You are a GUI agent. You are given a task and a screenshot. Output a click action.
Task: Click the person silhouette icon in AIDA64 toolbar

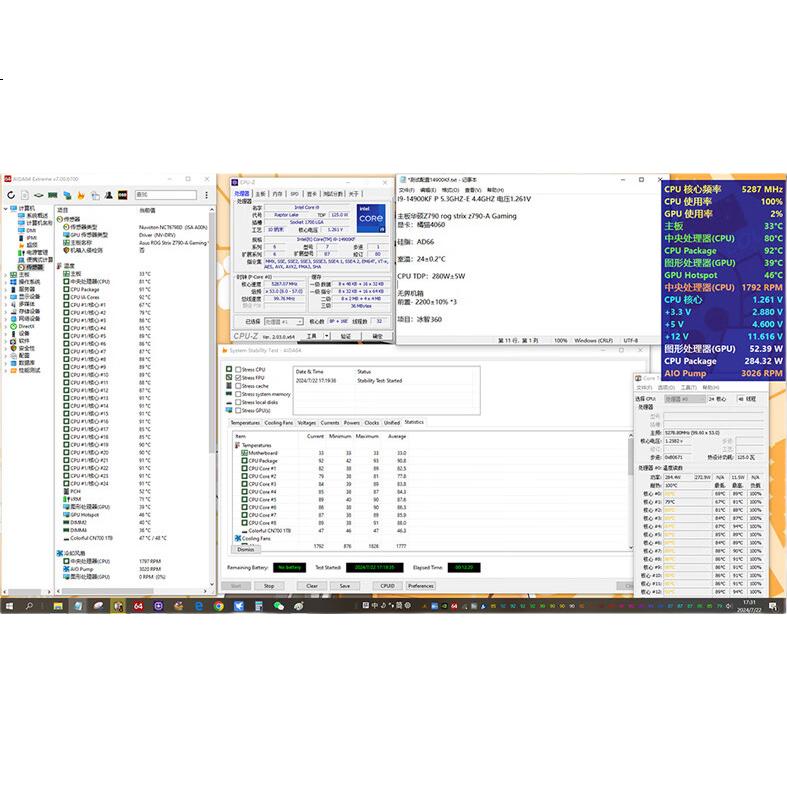coord(109,195)
